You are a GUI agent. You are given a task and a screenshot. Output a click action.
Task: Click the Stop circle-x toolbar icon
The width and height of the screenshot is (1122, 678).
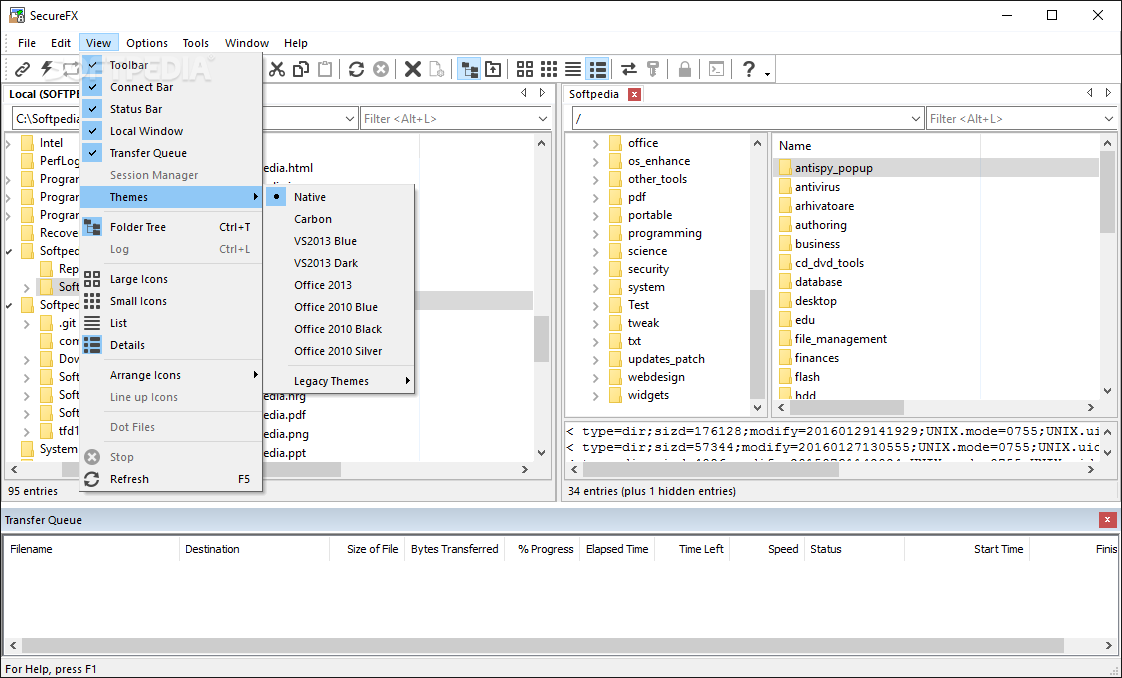(x=381, y=69)
